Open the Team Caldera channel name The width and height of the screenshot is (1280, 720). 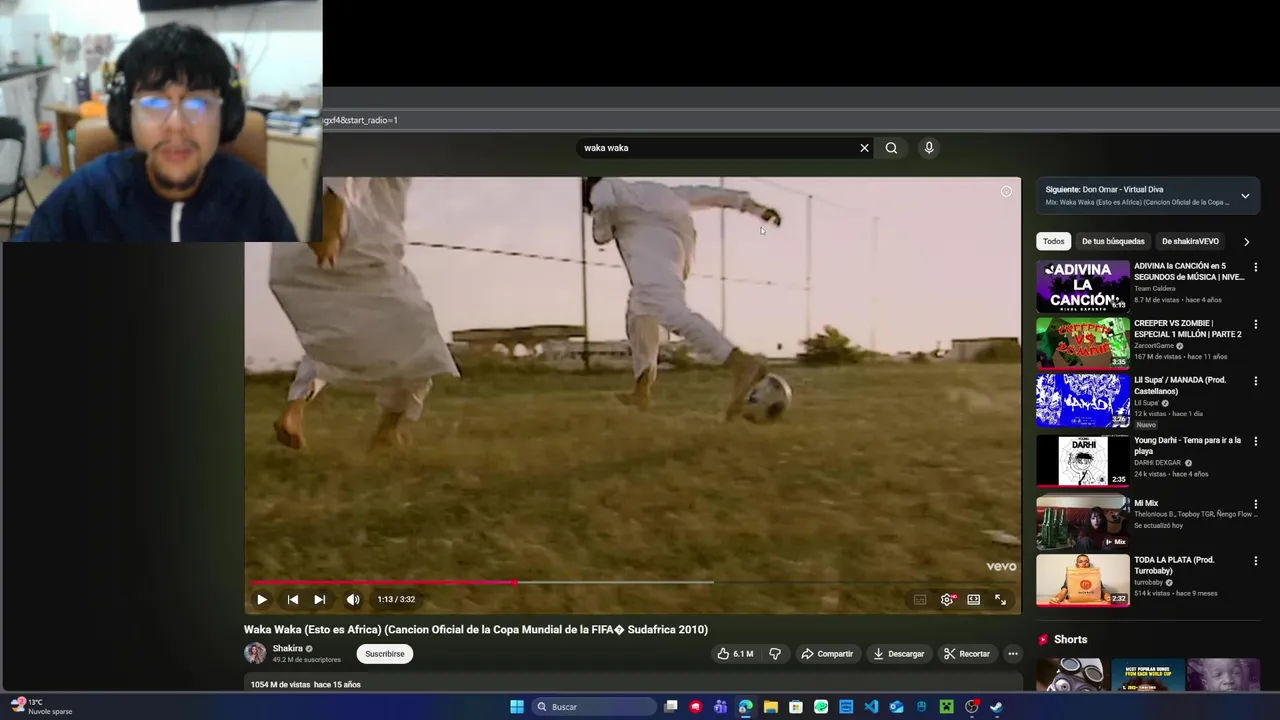click(1155, 289)
